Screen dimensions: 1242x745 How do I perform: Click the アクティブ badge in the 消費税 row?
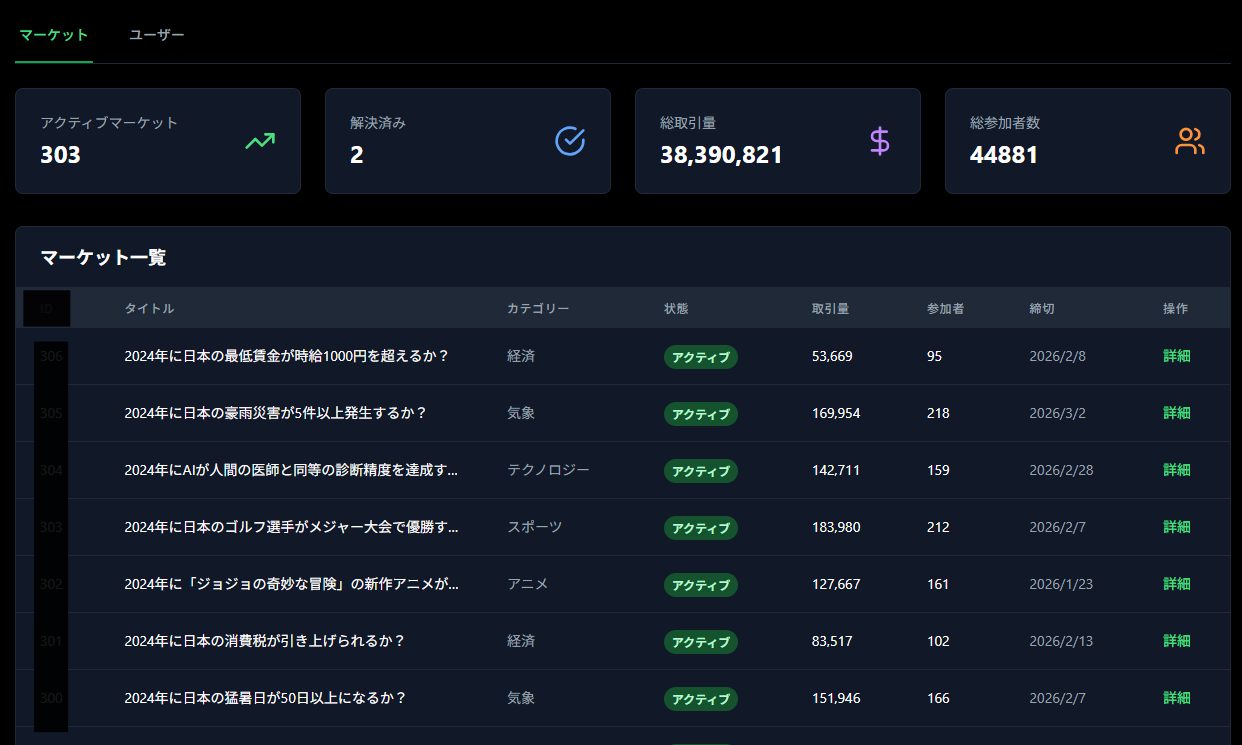coord(701,642)
